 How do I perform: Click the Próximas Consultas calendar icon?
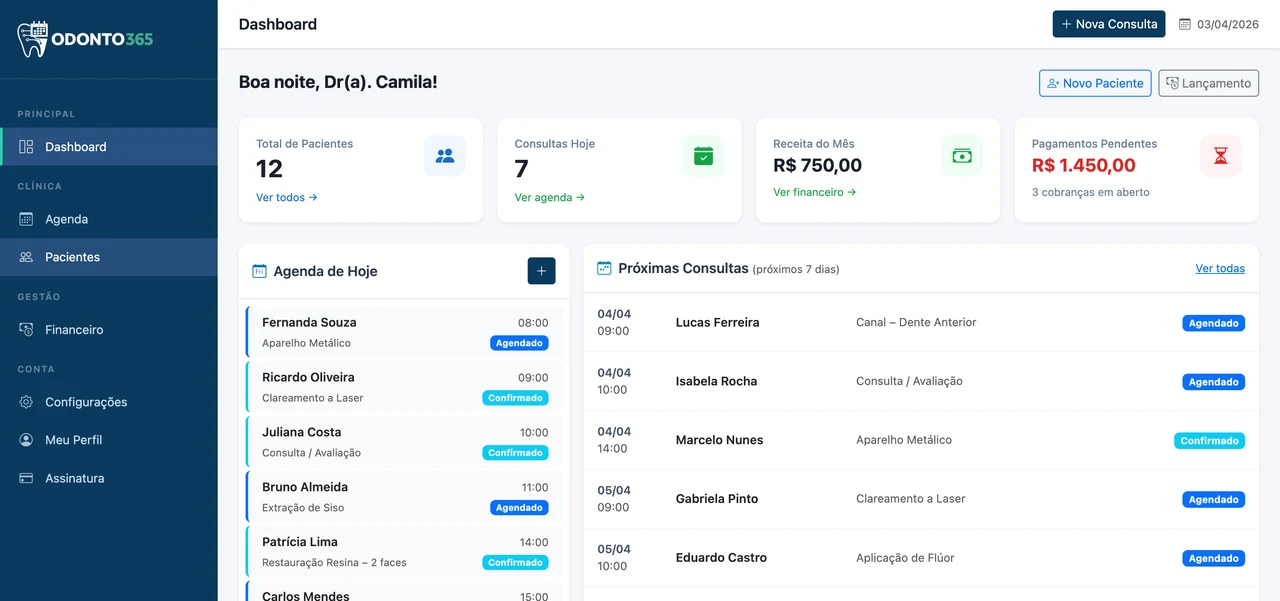pos(604,268)
